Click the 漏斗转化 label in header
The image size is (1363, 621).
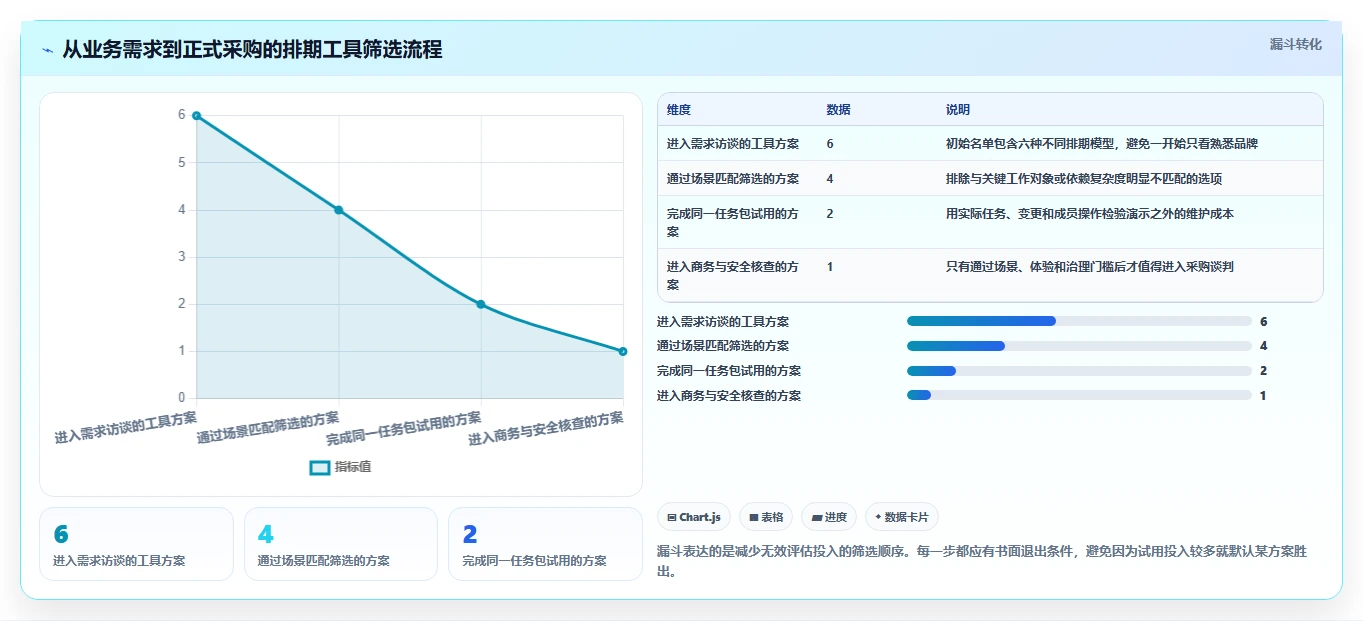(x=1295, y=44)
